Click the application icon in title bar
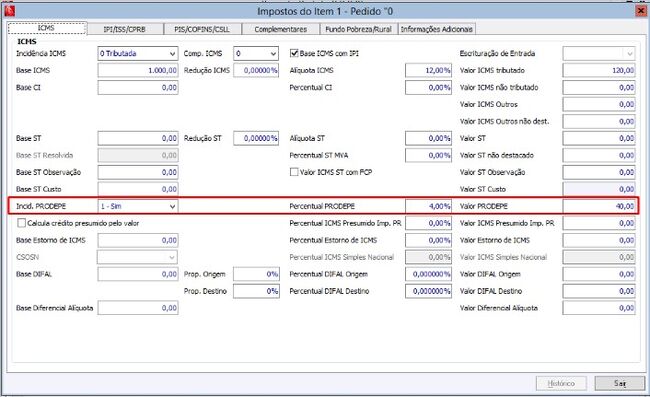 [9, 11]
